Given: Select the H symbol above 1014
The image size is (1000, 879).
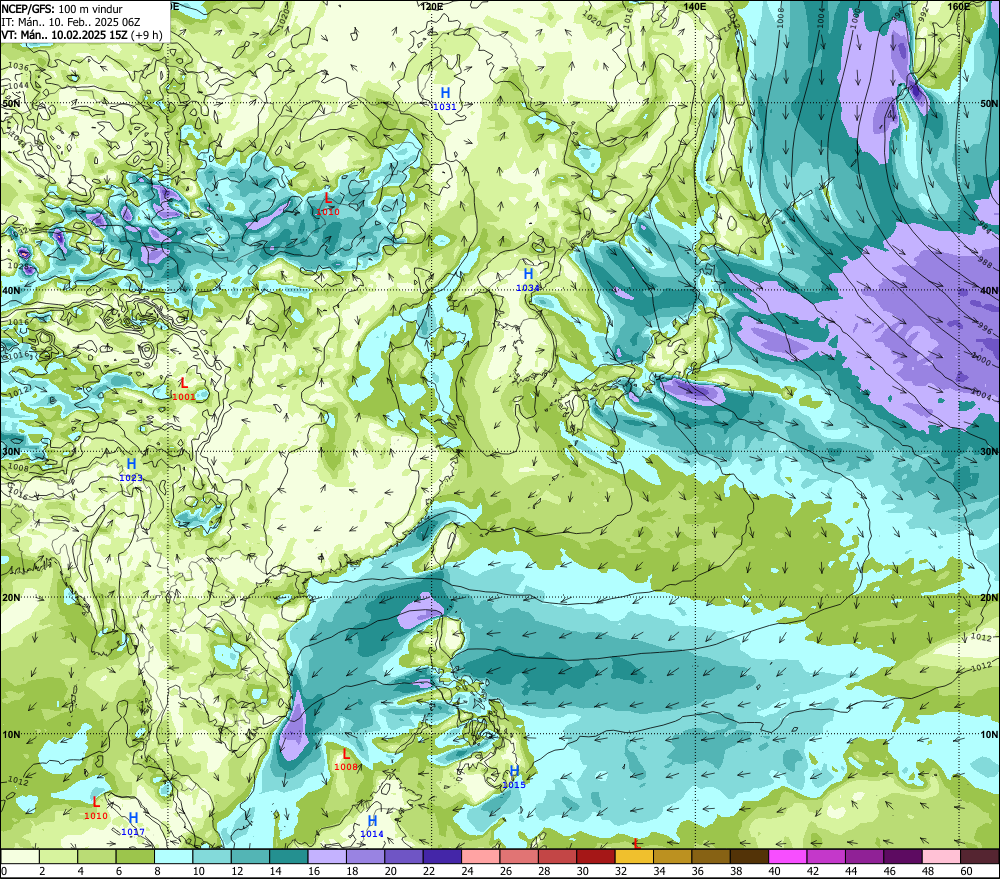Looking at the screenshot, I should 372,820.
